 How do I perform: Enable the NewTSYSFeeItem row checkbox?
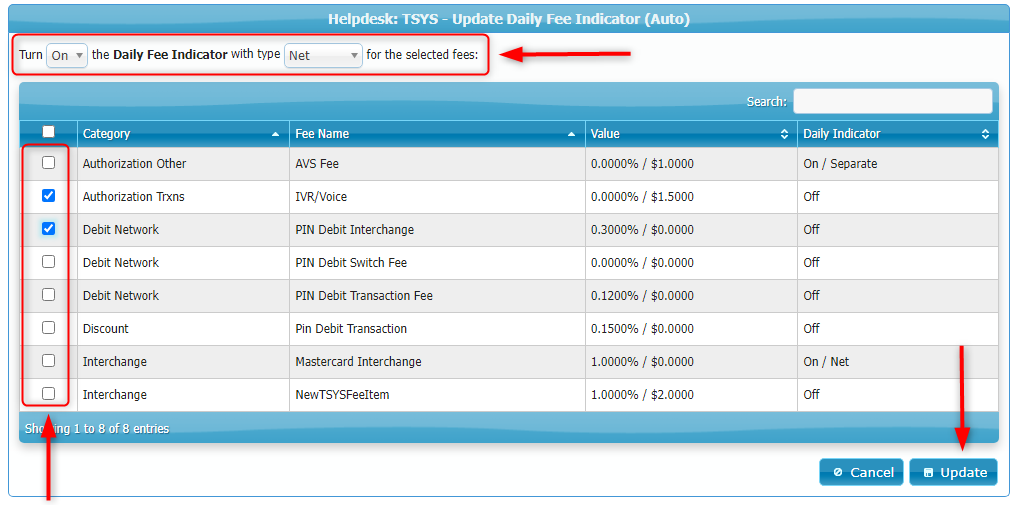[x=48, y=394]
